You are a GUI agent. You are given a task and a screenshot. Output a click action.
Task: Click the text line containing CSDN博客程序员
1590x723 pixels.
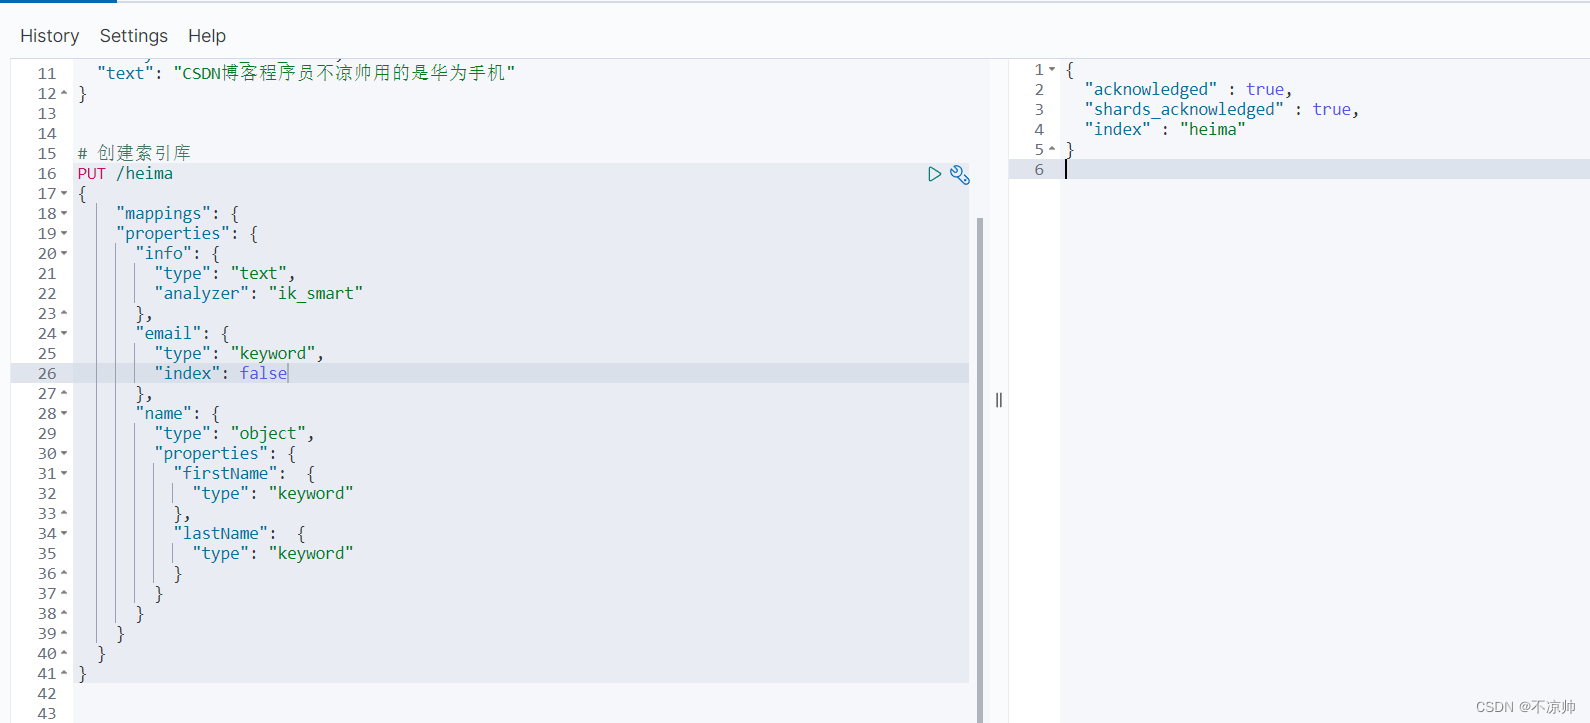tap(306, 73)
